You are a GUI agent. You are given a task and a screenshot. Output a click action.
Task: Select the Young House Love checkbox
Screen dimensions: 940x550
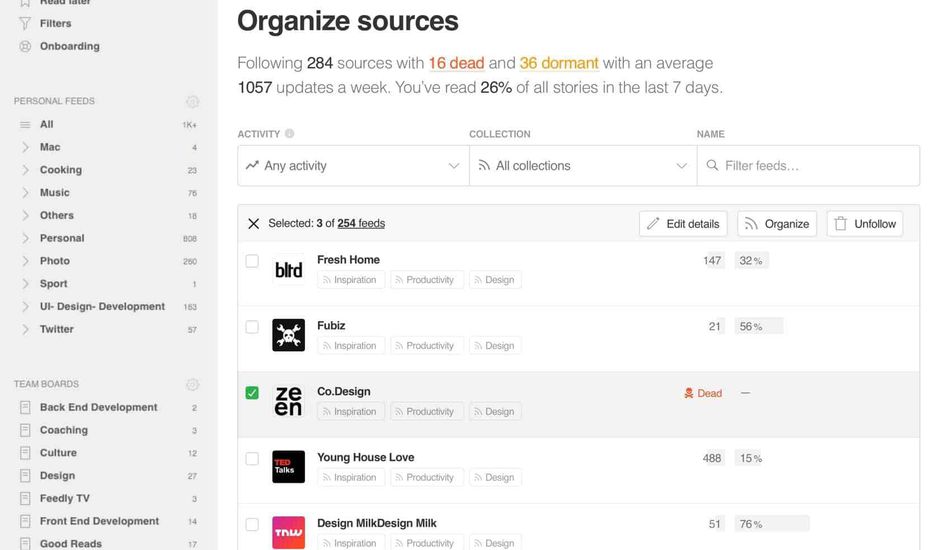tap(252, 459)
